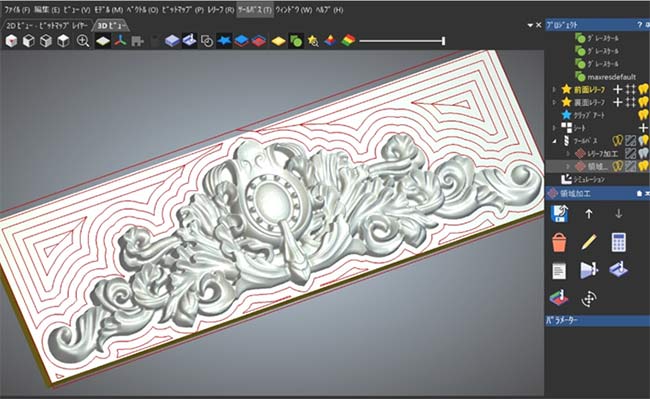Screen dimensions: 650x399
Task: Click the coloured pyramid shading icon
Action: tap(330, 41)
